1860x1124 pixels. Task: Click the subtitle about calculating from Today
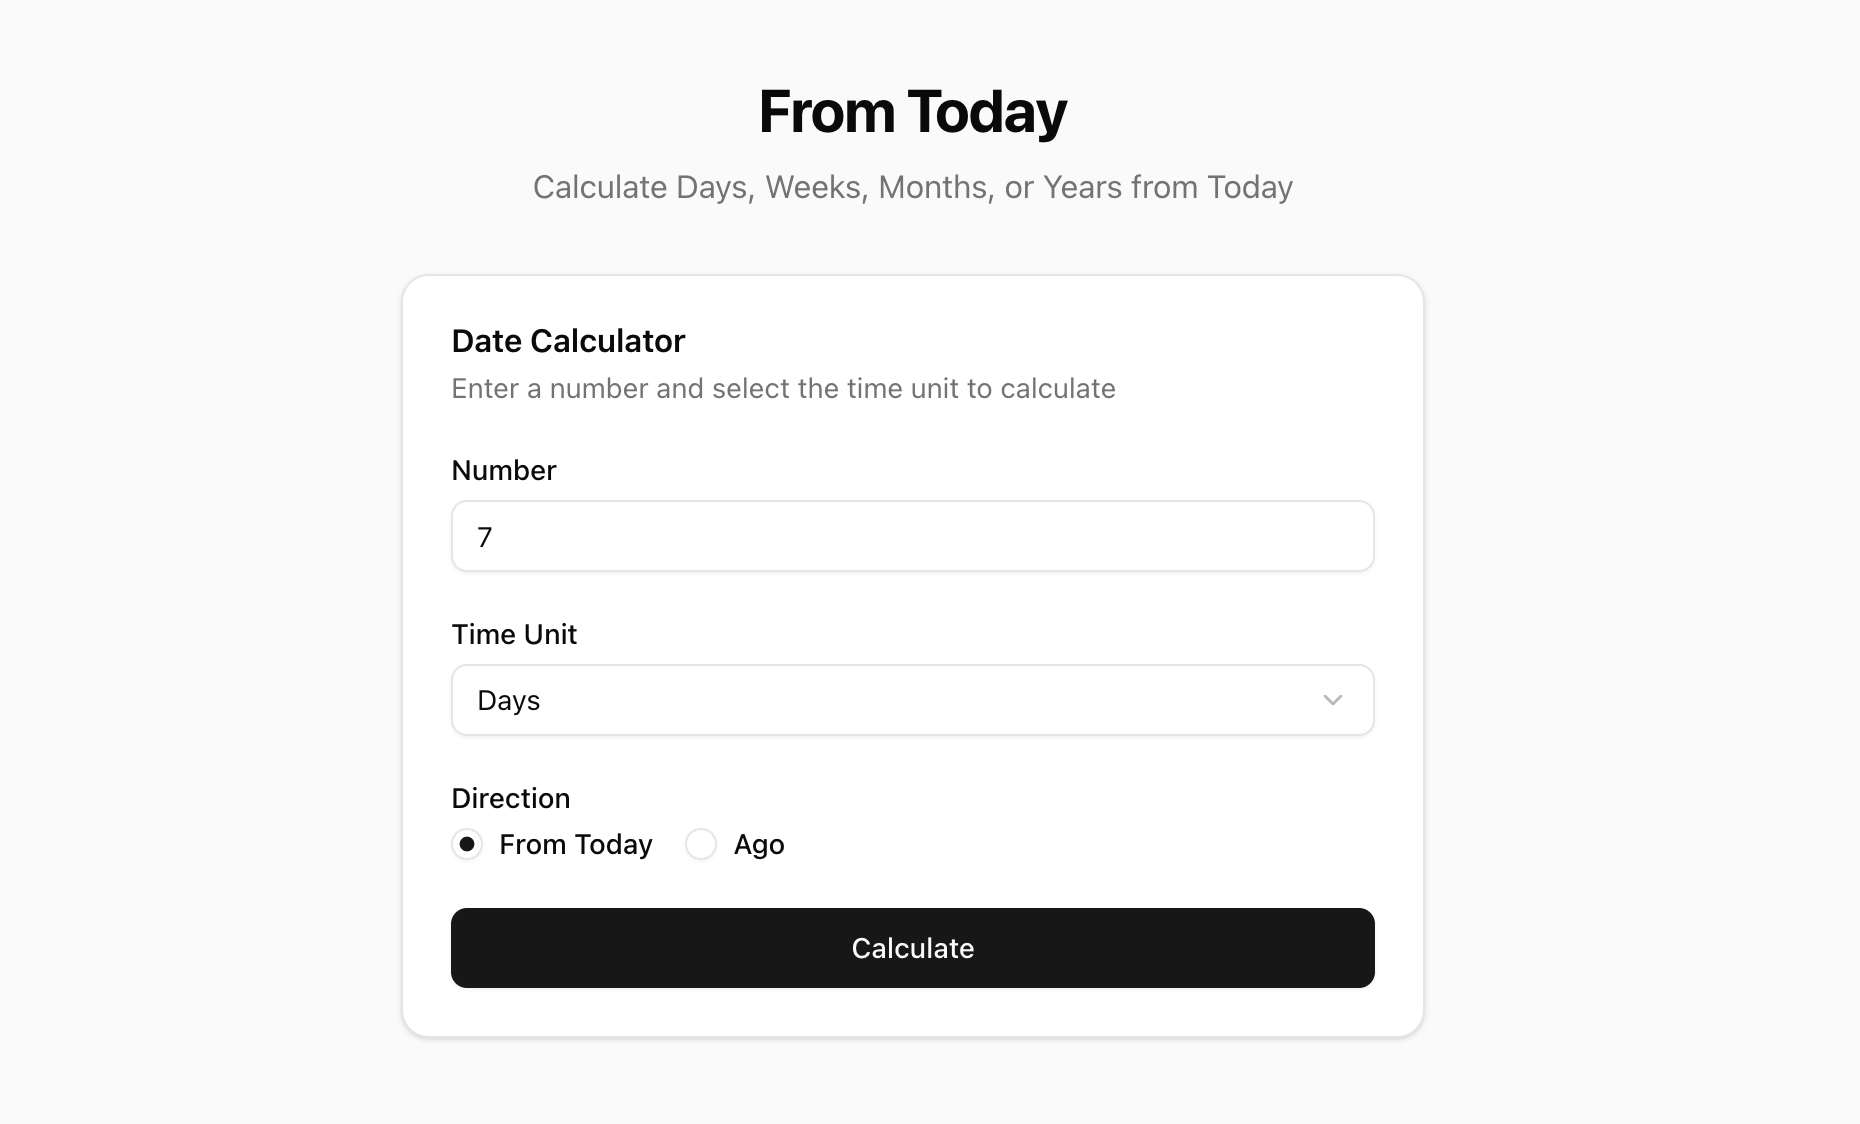pos(912,187)
